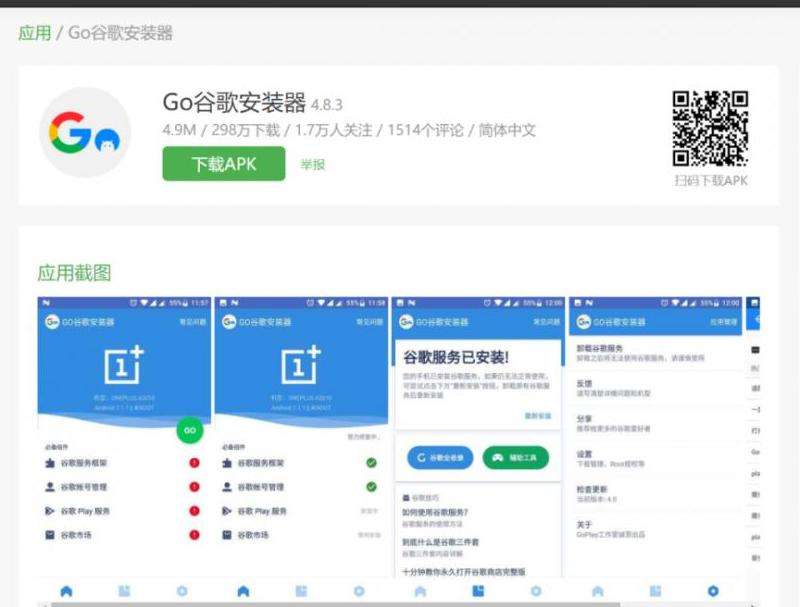Click the green GO floating button in first screenshot
This screenshot has width=800, height=607.
tap(190, 430)
